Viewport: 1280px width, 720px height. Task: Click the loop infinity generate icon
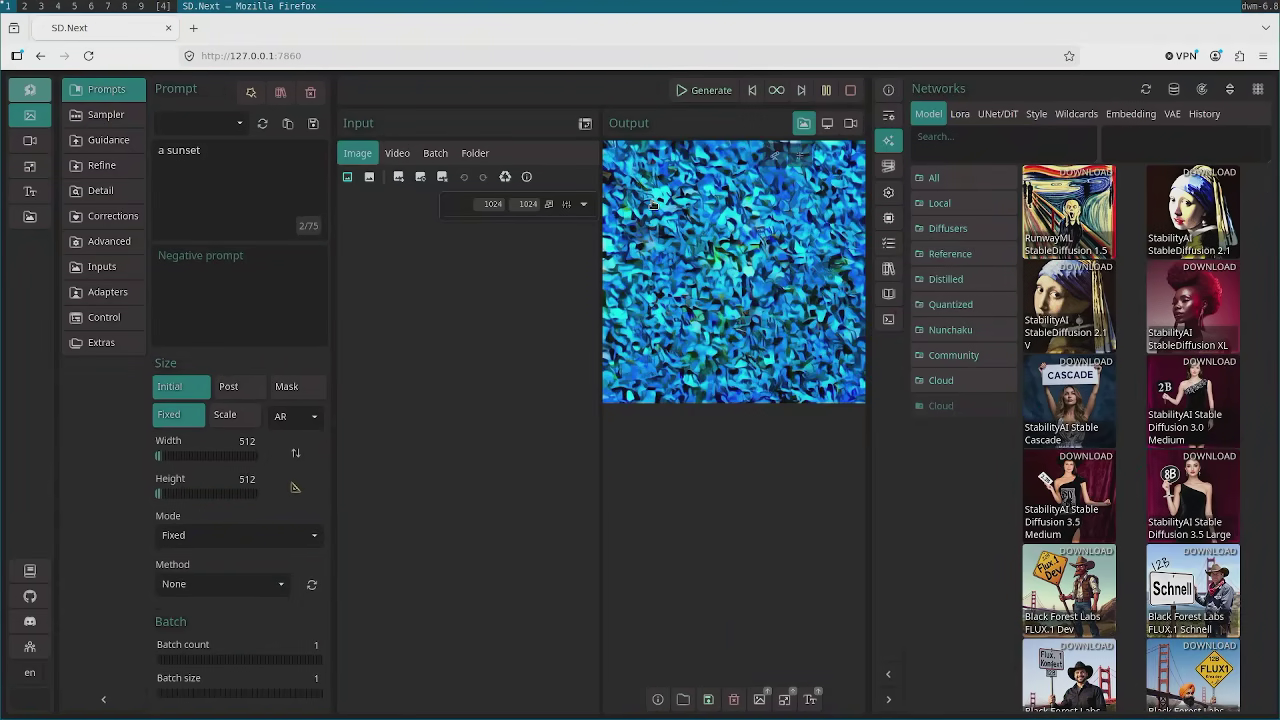pos(776,90)
